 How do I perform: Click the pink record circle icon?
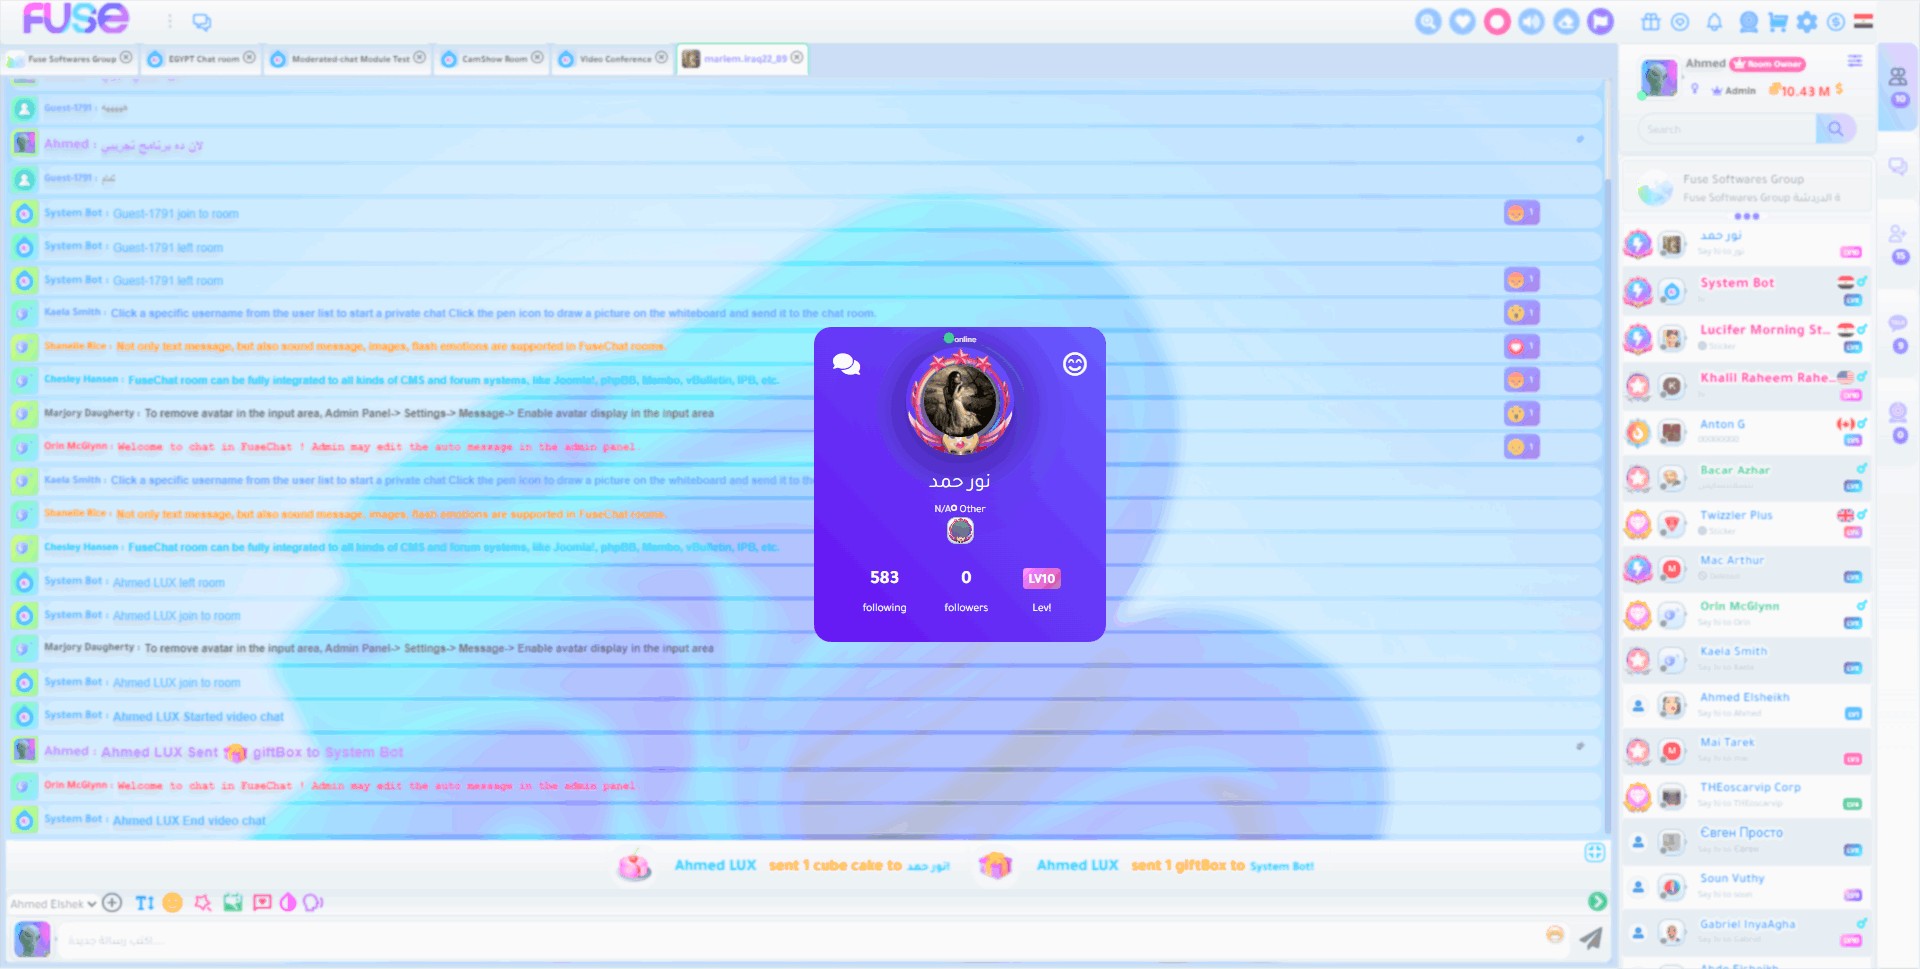1497,21
